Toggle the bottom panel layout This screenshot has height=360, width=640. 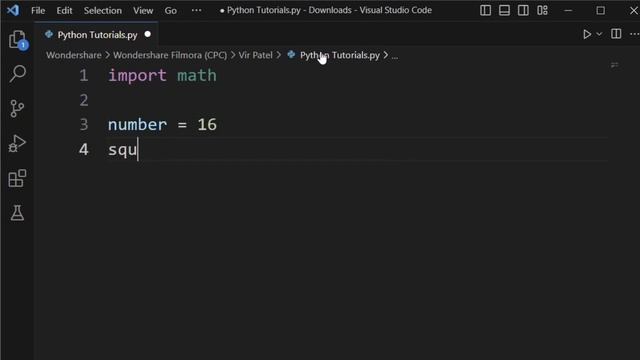pyautogui.click(x=504, y=10)
